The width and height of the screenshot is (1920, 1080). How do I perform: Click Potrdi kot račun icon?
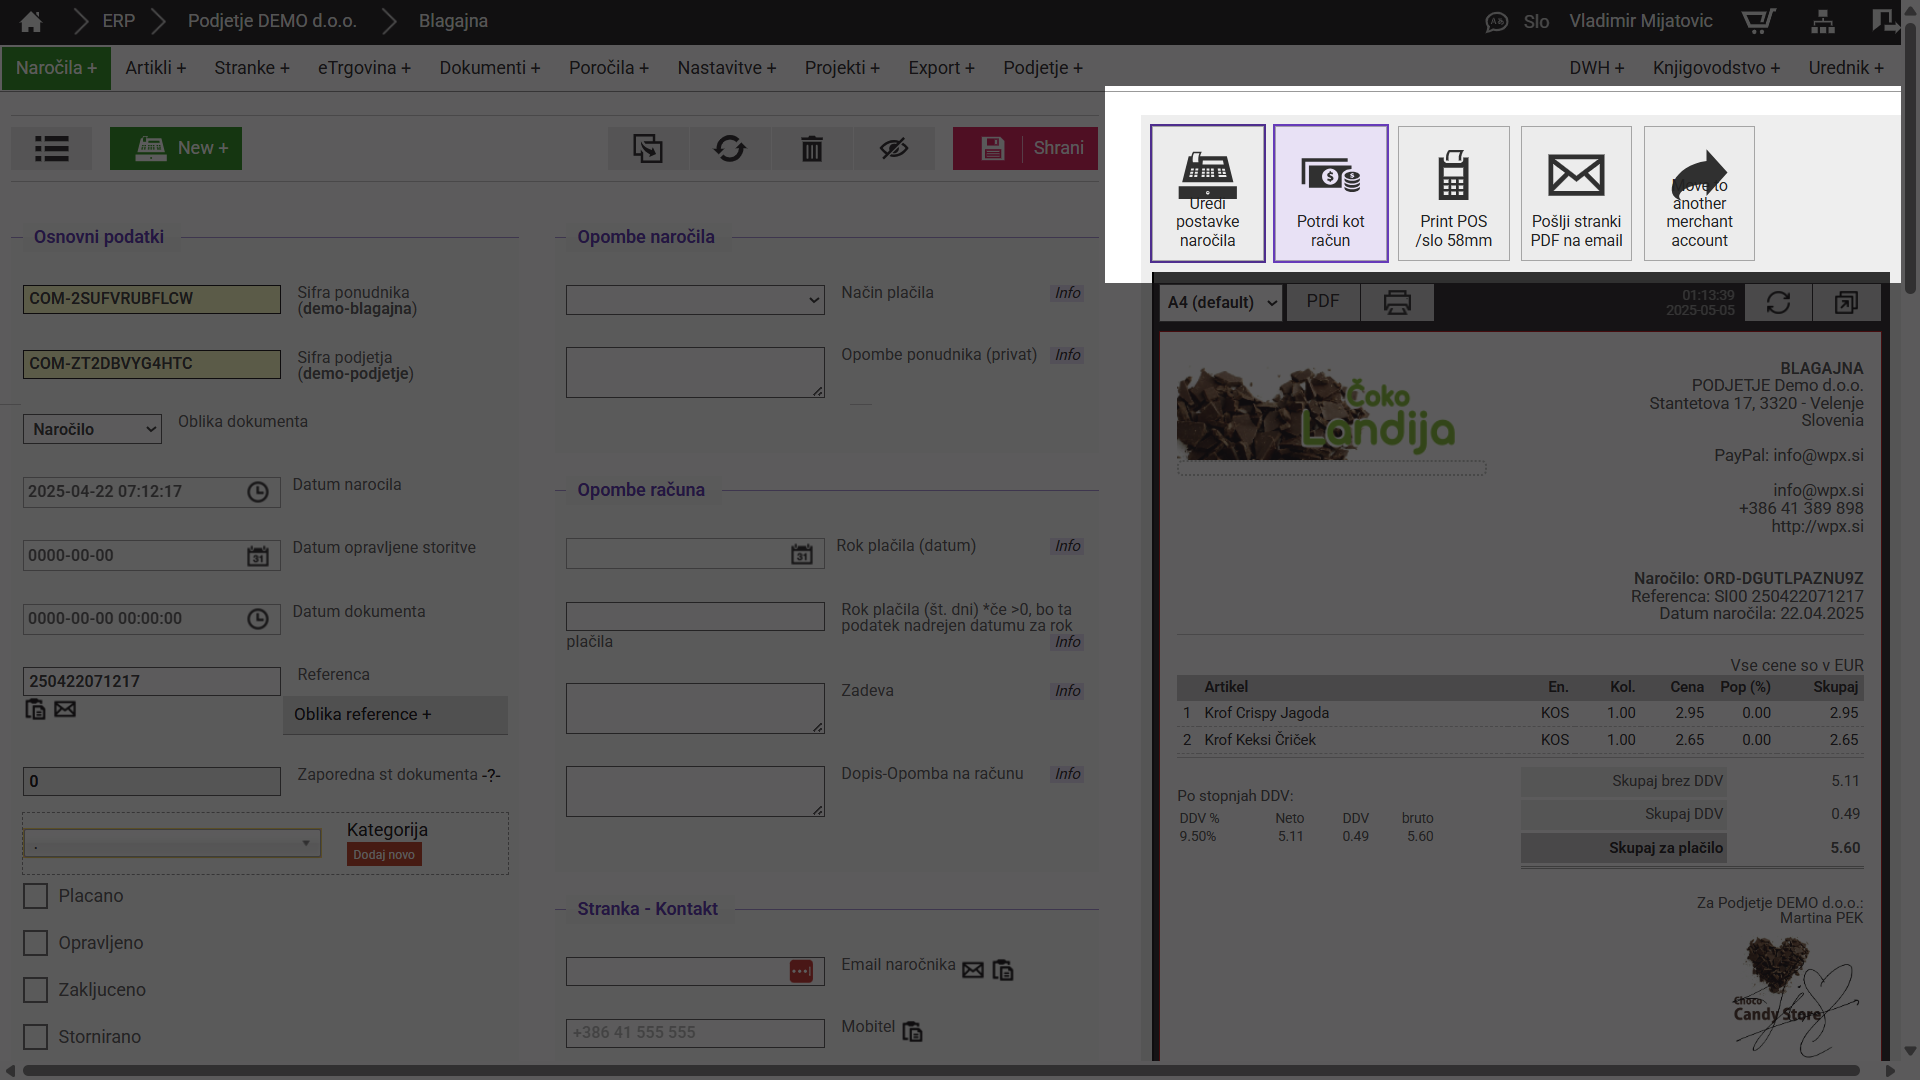point(1330,193)
